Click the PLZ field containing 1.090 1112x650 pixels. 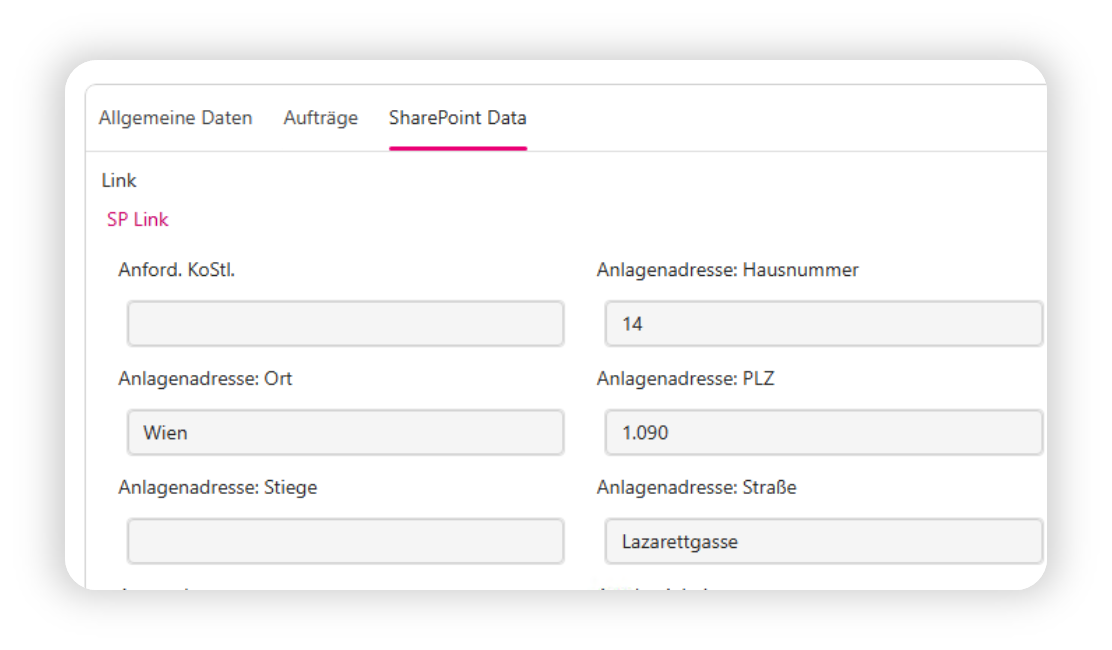point(823,432)
